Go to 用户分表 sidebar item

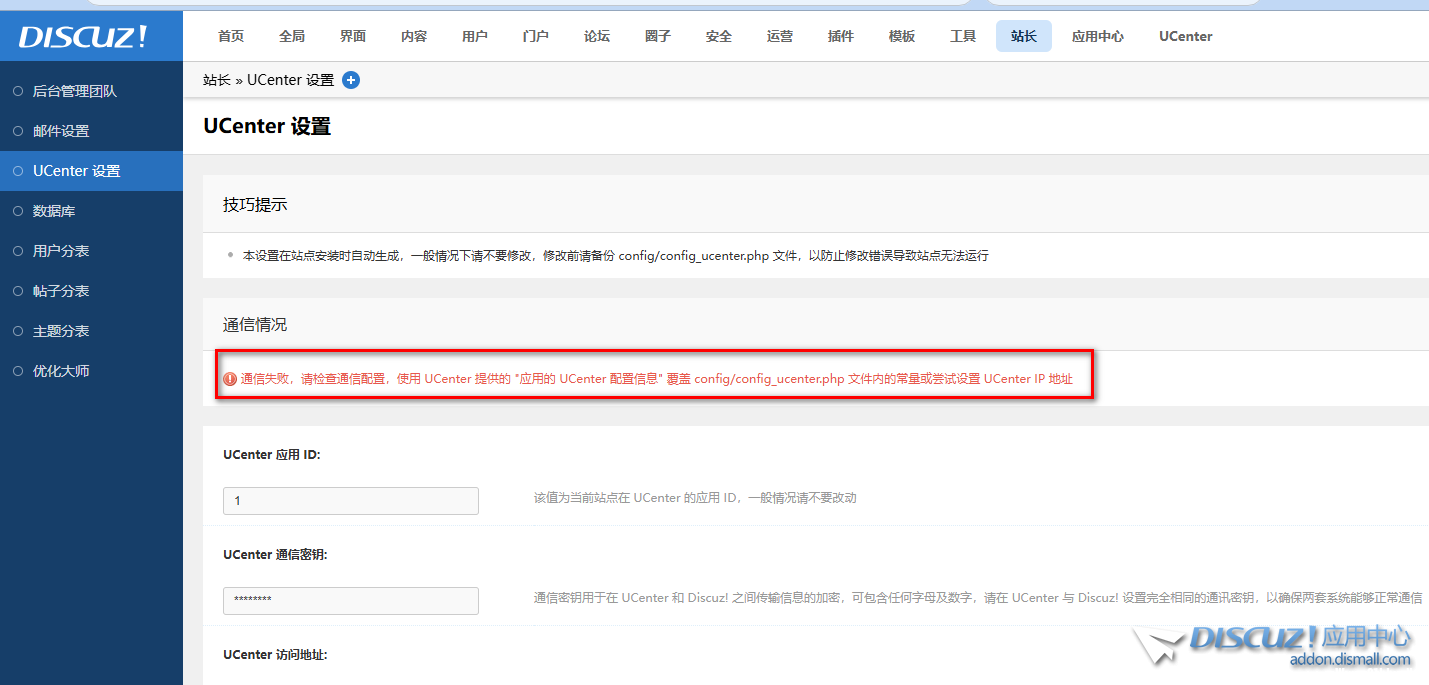[61, 251]
